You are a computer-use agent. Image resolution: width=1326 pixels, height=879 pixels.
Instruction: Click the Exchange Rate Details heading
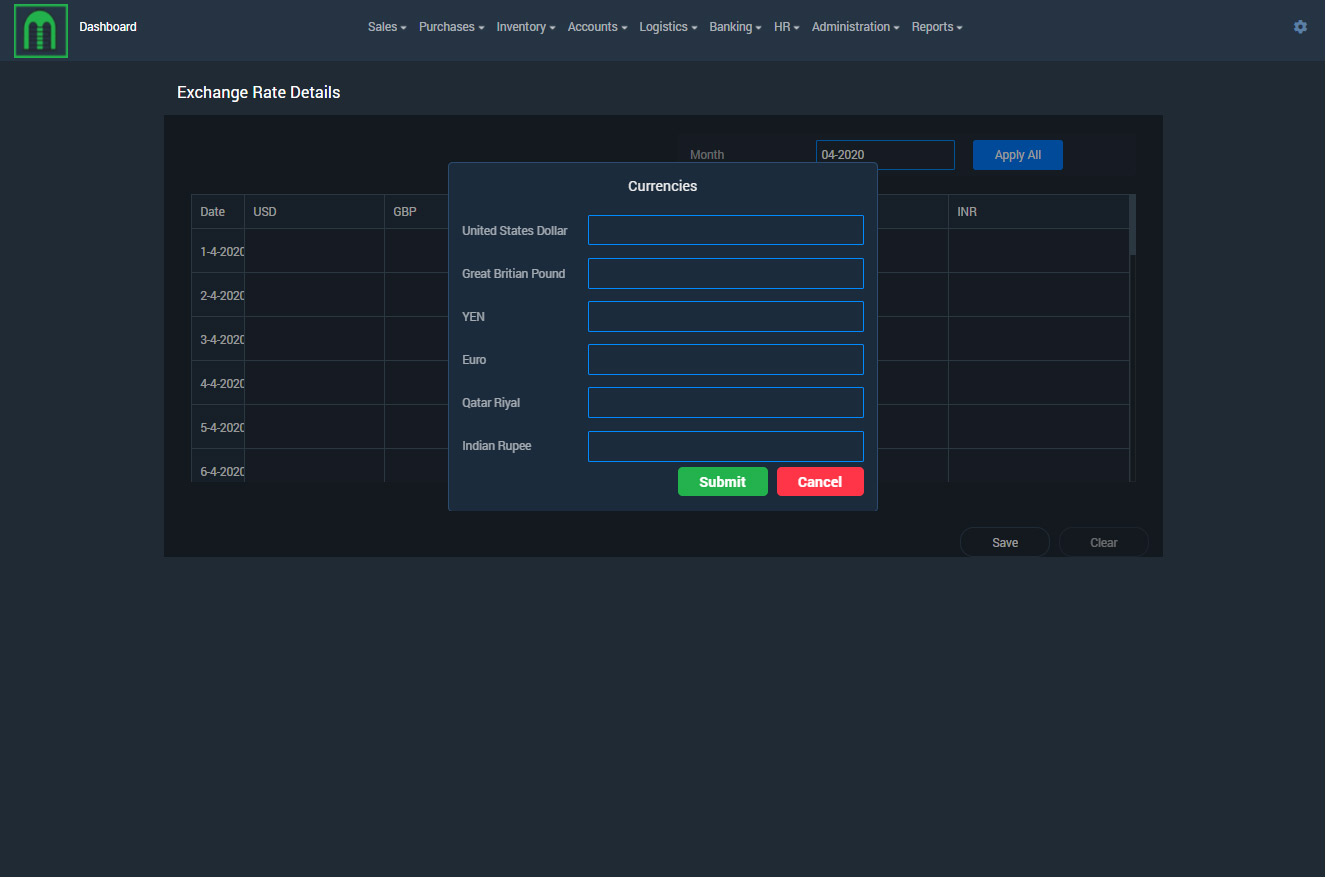pos(259,92)
